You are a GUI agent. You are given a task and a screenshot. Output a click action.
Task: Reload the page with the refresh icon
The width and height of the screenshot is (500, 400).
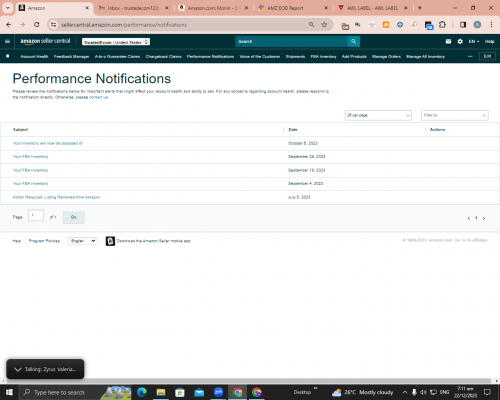point(37,25)
